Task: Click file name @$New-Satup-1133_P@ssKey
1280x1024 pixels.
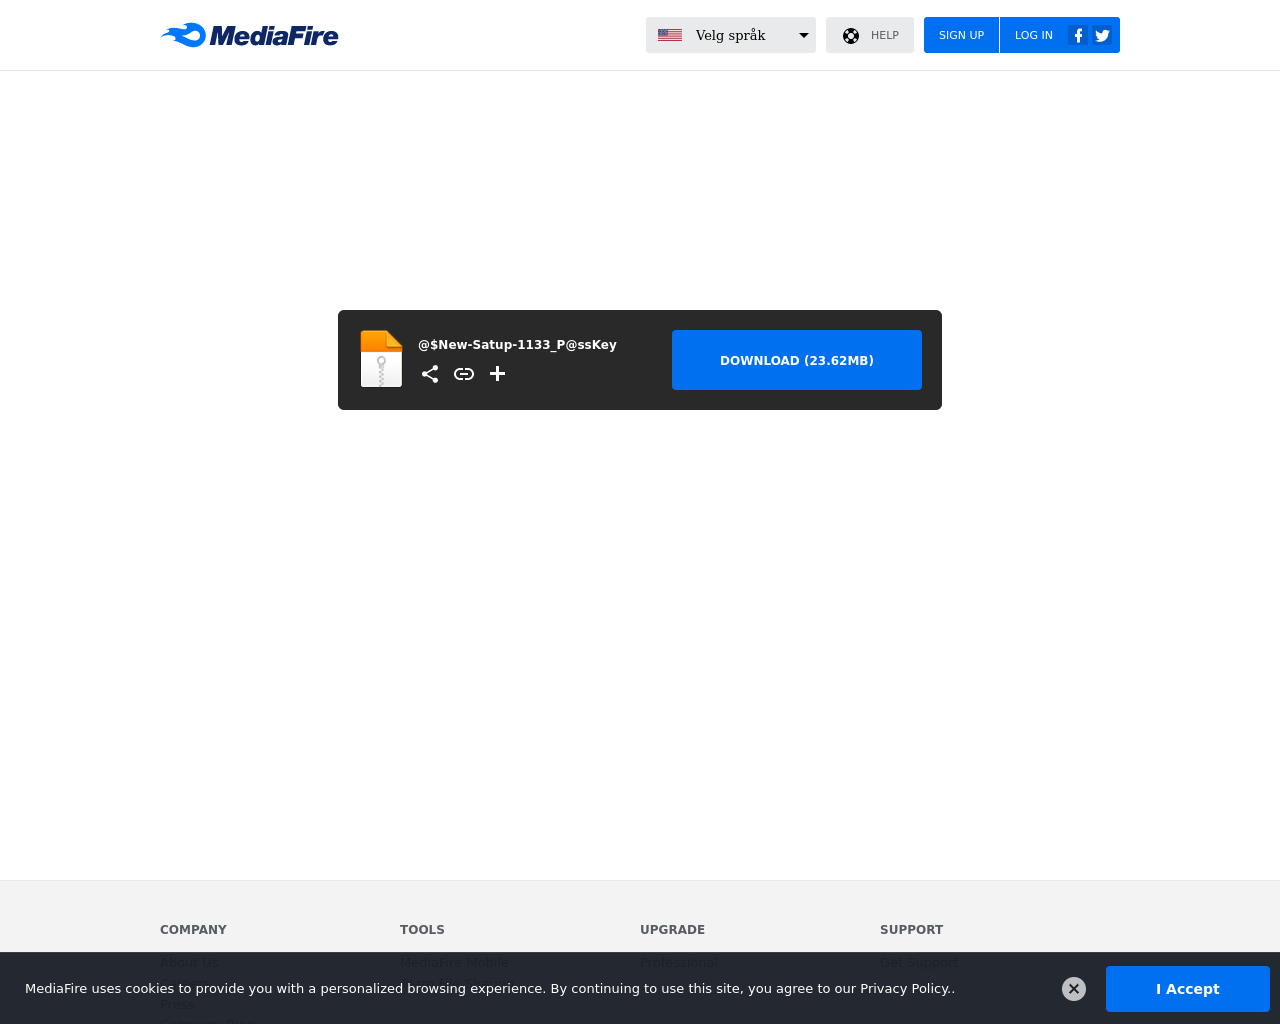Action: coord(517,345)
